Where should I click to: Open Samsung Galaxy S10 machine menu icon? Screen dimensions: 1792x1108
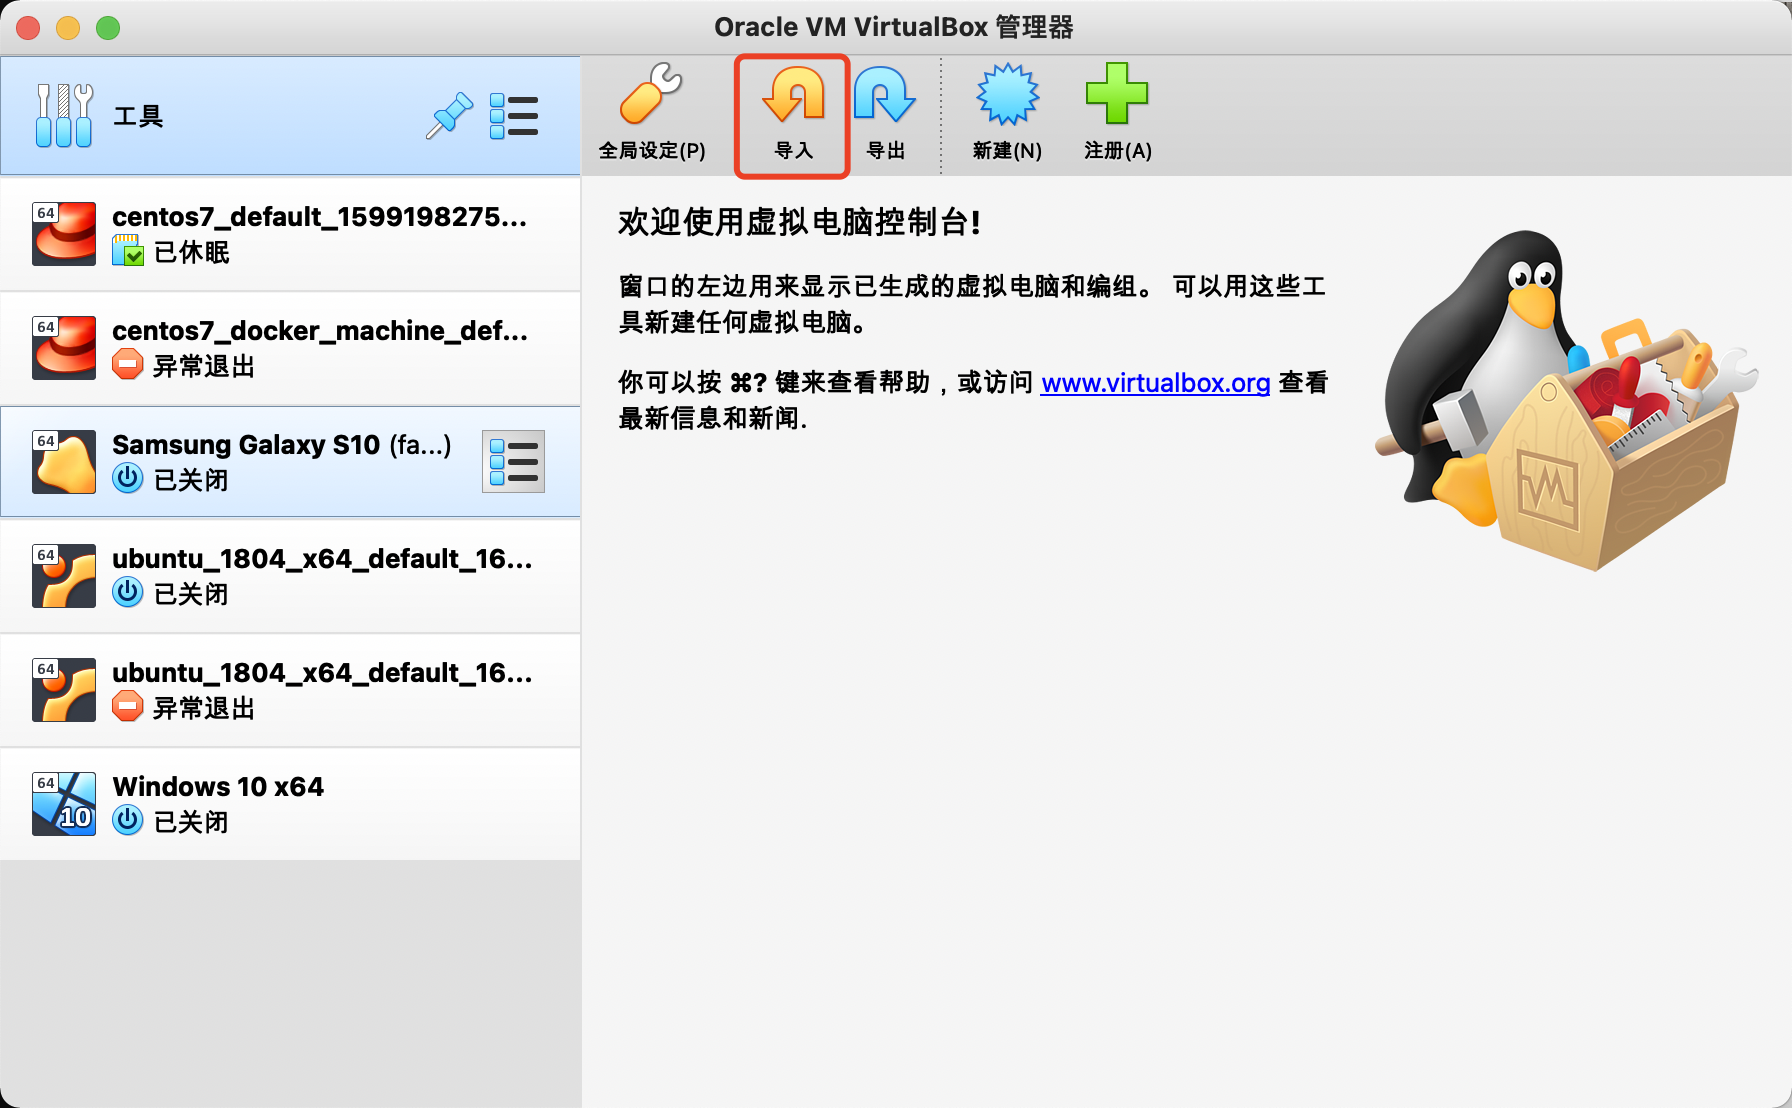[513, 462]
